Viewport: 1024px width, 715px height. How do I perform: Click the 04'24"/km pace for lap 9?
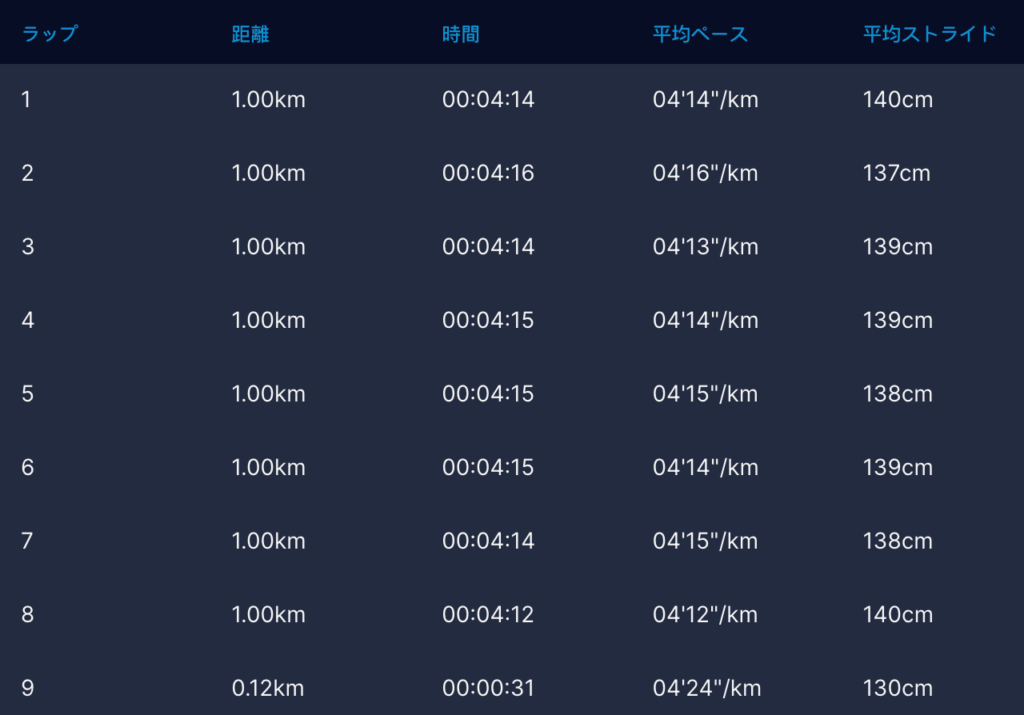pyautogui.click(x=706, y=688)
